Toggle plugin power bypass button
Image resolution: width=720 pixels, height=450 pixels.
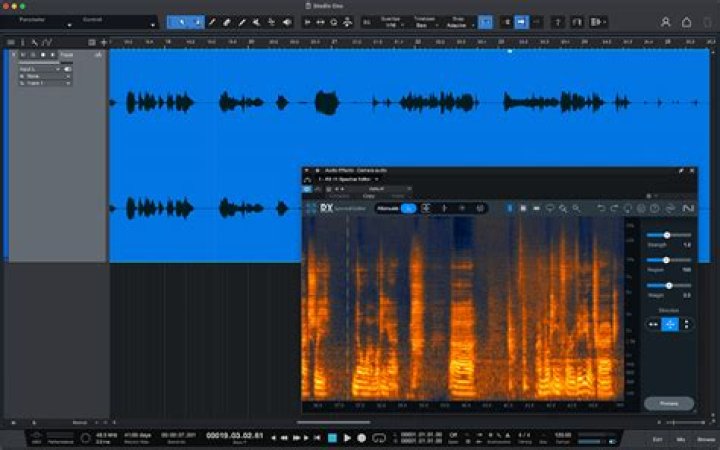pyautogui.click(x=307, y=189)
